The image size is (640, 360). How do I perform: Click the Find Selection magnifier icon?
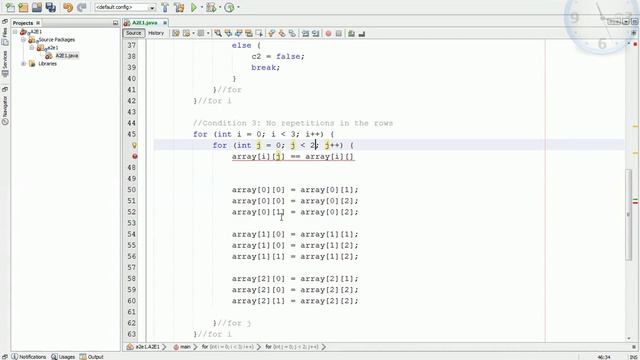coord(218,33)
